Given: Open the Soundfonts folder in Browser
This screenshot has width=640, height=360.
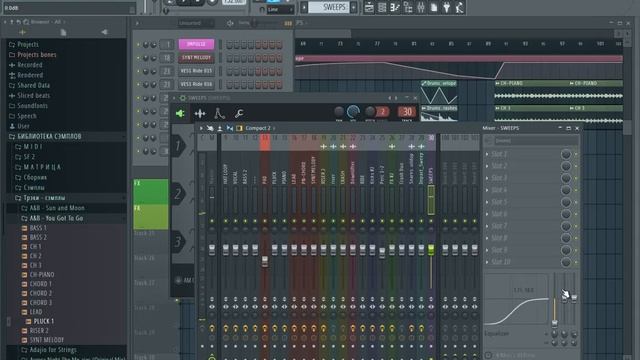Looking at the screenshot, I should click(x=32, y=105).
